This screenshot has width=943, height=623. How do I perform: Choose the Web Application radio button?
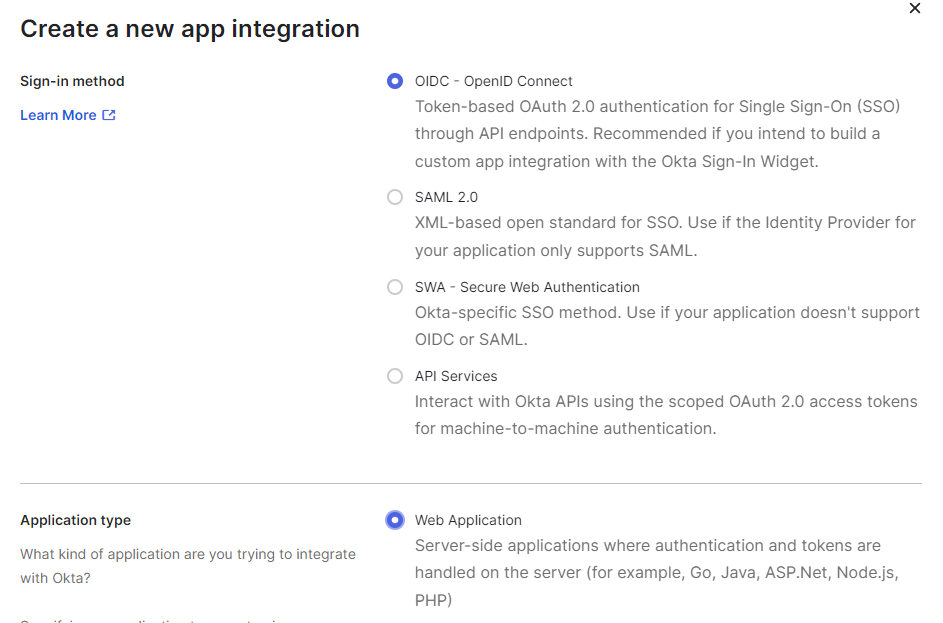click(395, 520)
